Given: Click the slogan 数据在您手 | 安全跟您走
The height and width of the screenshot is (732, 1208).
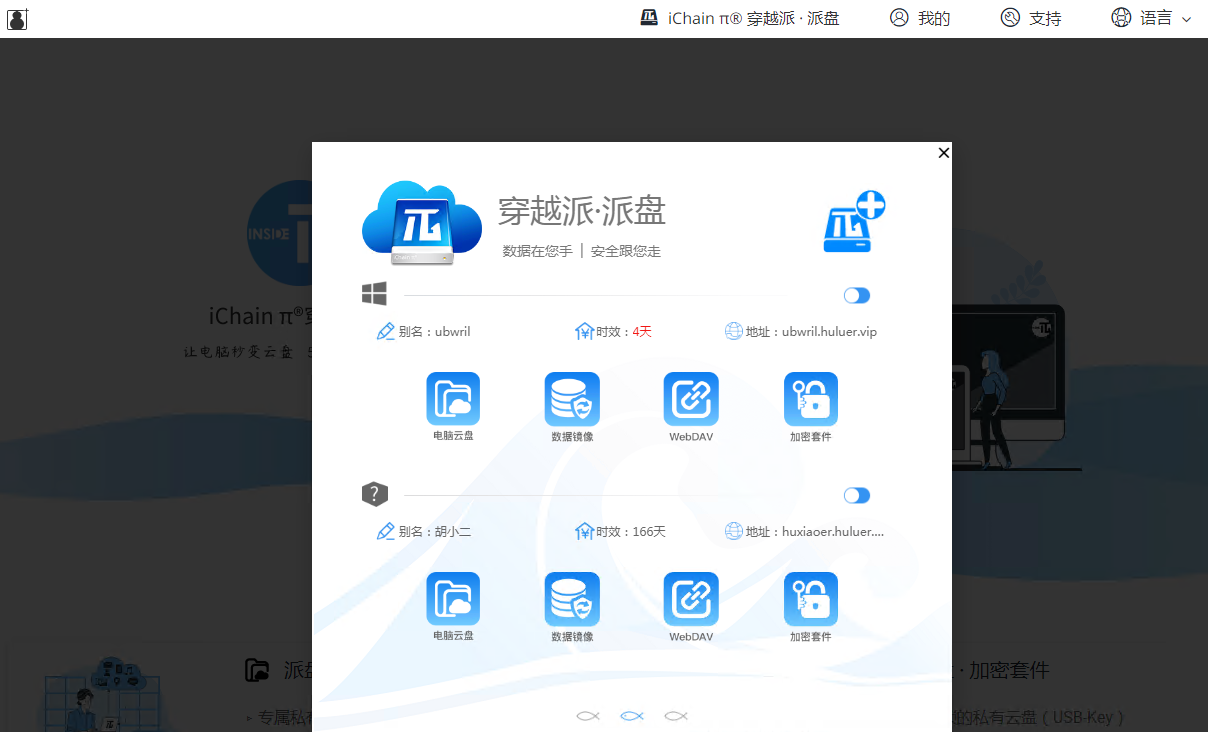Looking at the screenshot, I should 582,251.
